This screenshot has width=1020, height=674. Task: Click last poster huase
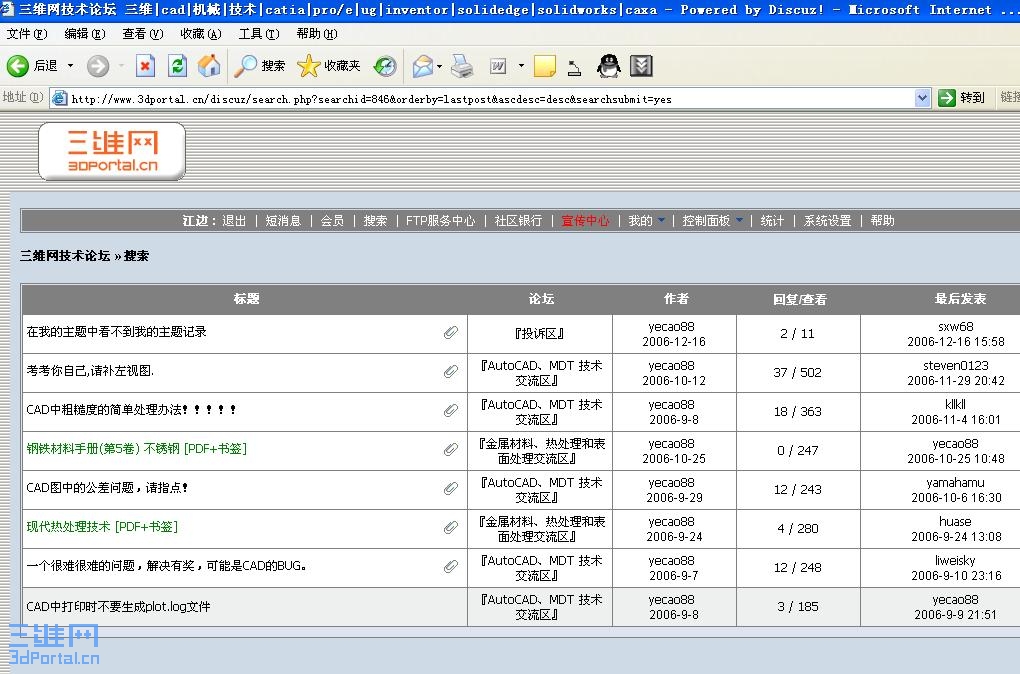coord(956,522)
